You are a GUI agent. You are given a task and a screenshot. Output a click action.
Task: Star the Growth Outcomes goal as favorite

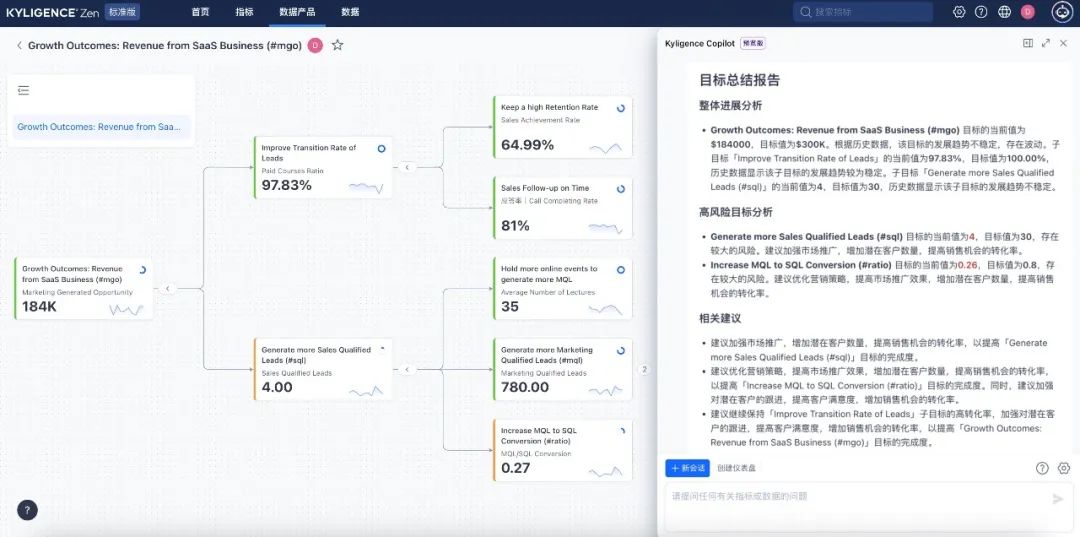(x=338, y=45)
